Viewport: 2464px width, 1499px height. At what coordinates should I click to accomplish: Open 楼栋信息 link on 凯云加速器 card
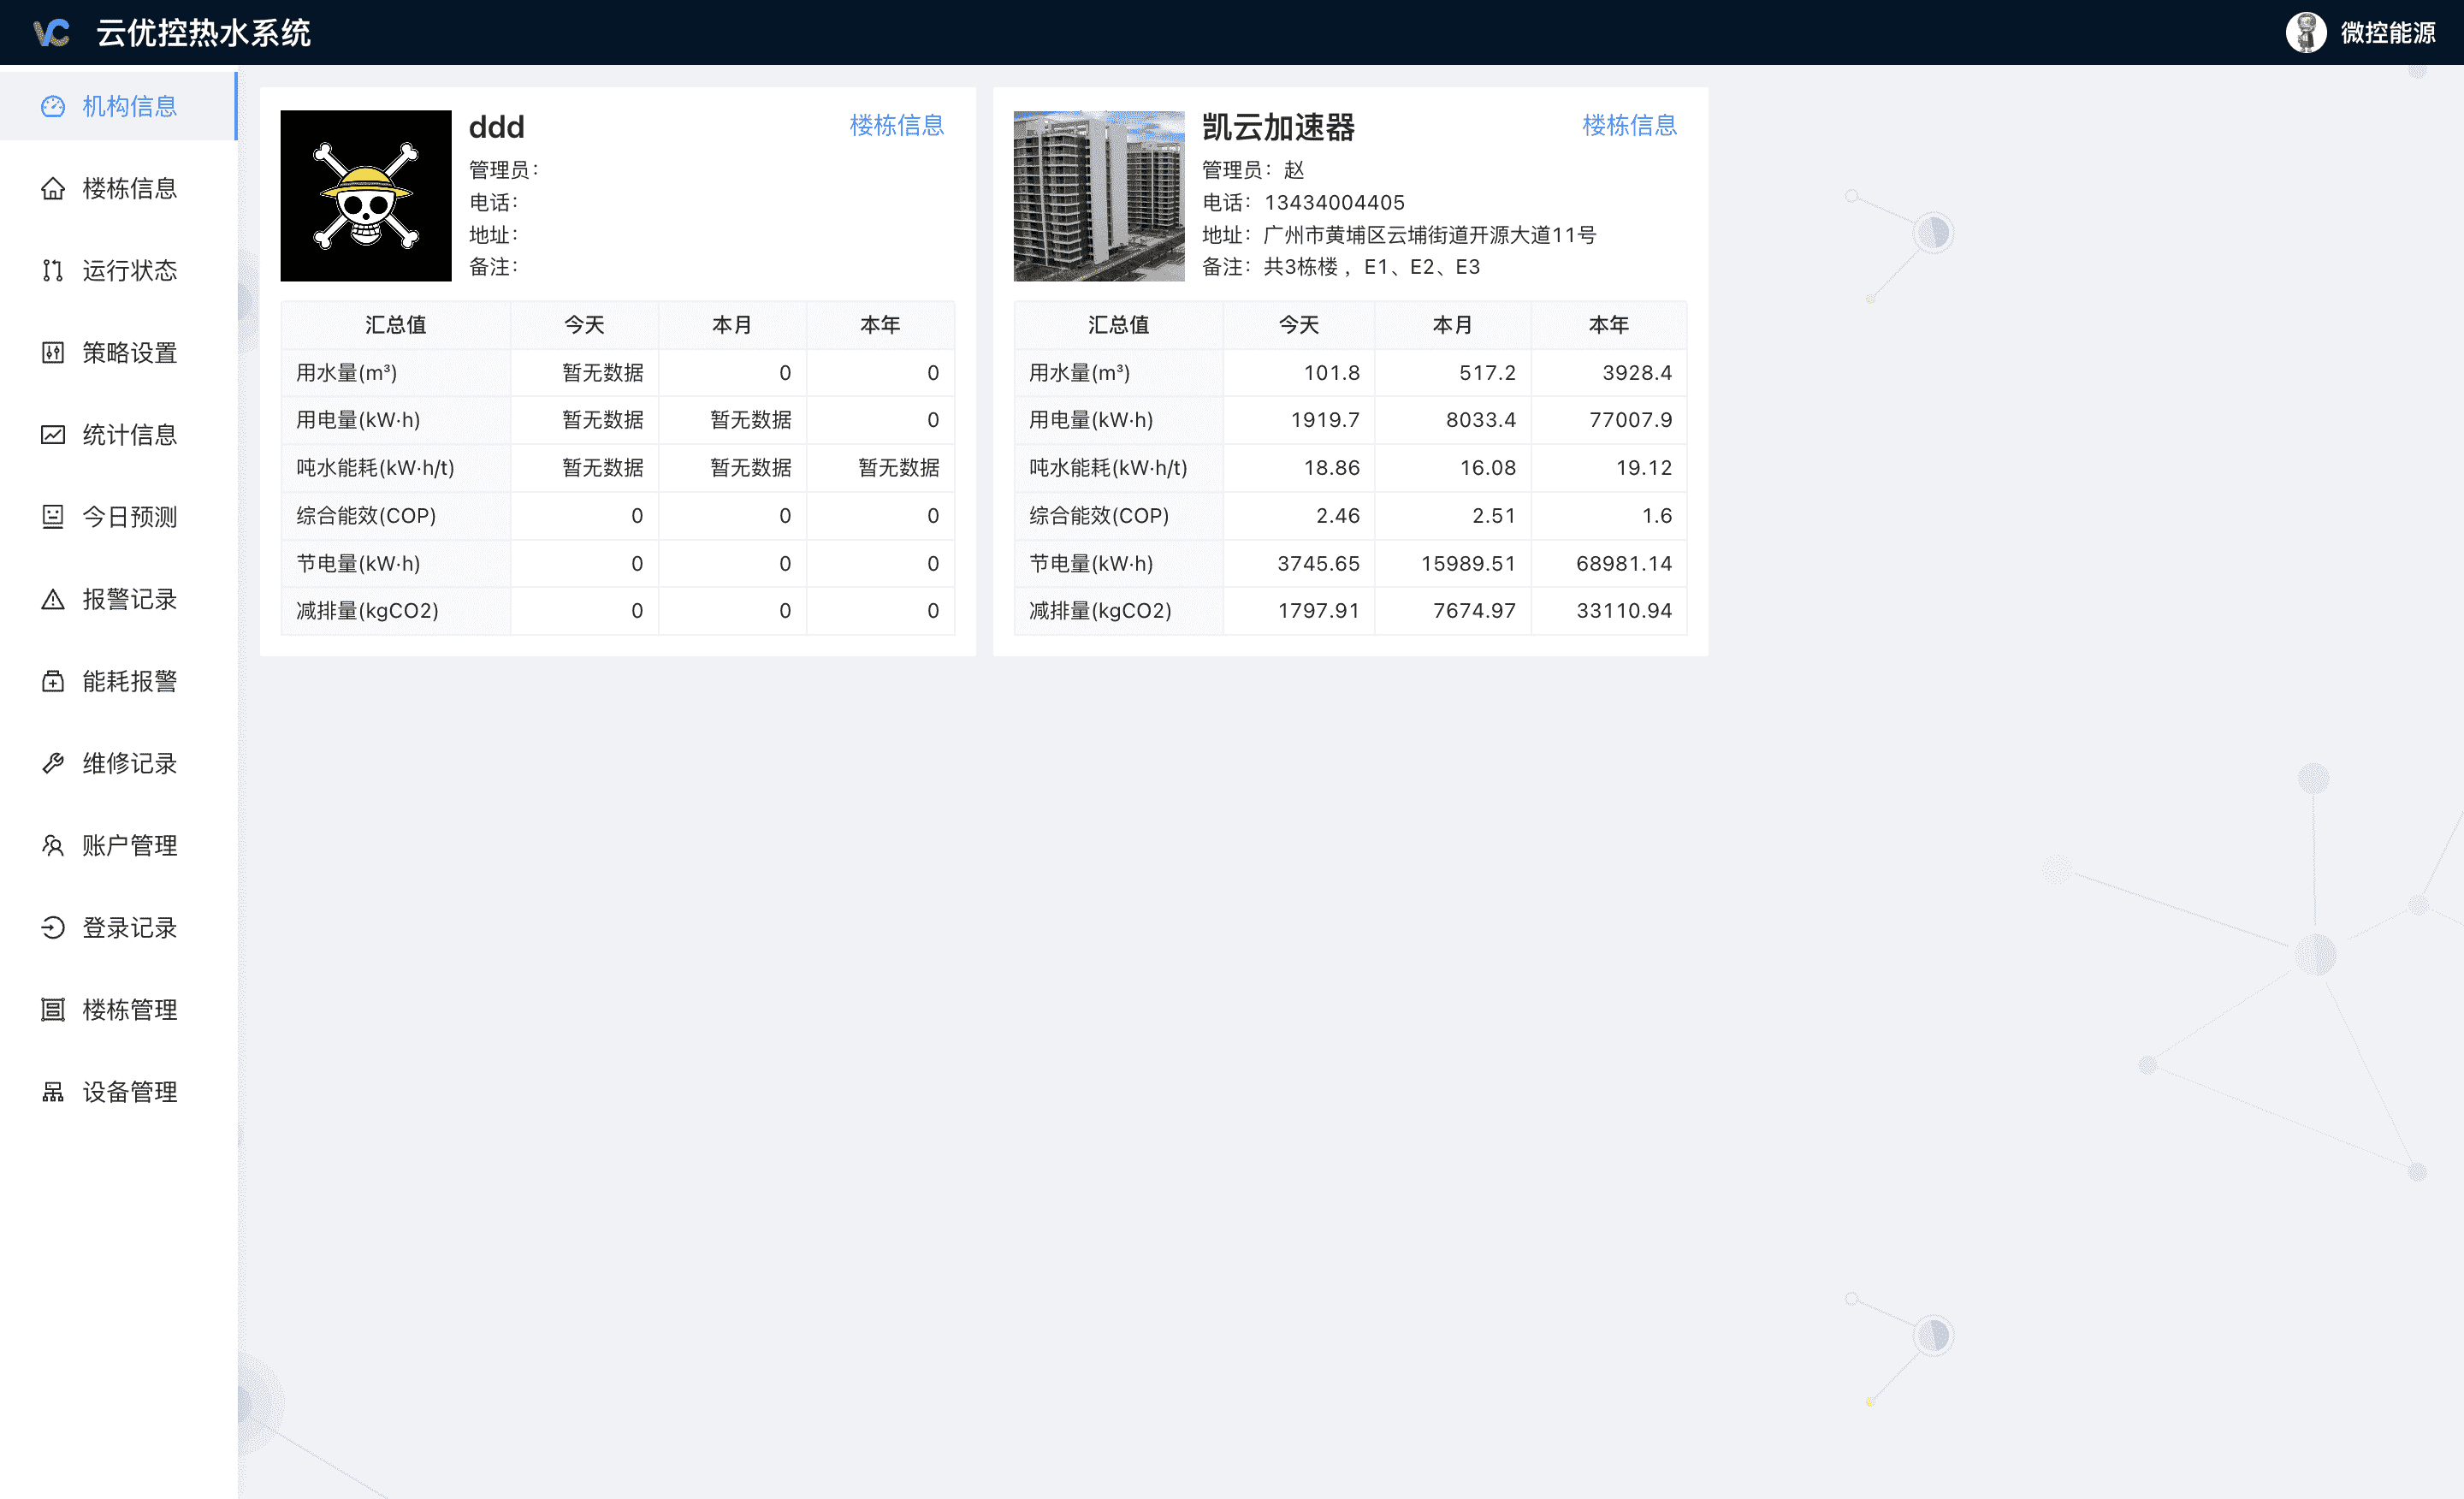(x=1629, y=125)
